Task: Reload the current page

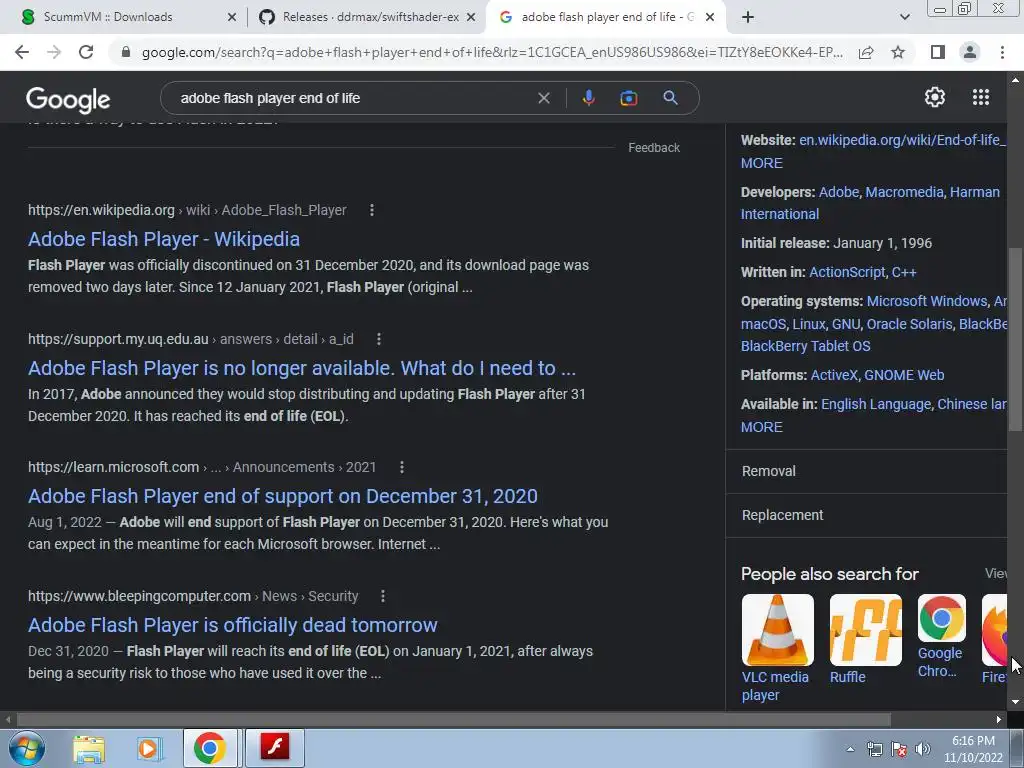Action: coord(86,52)
